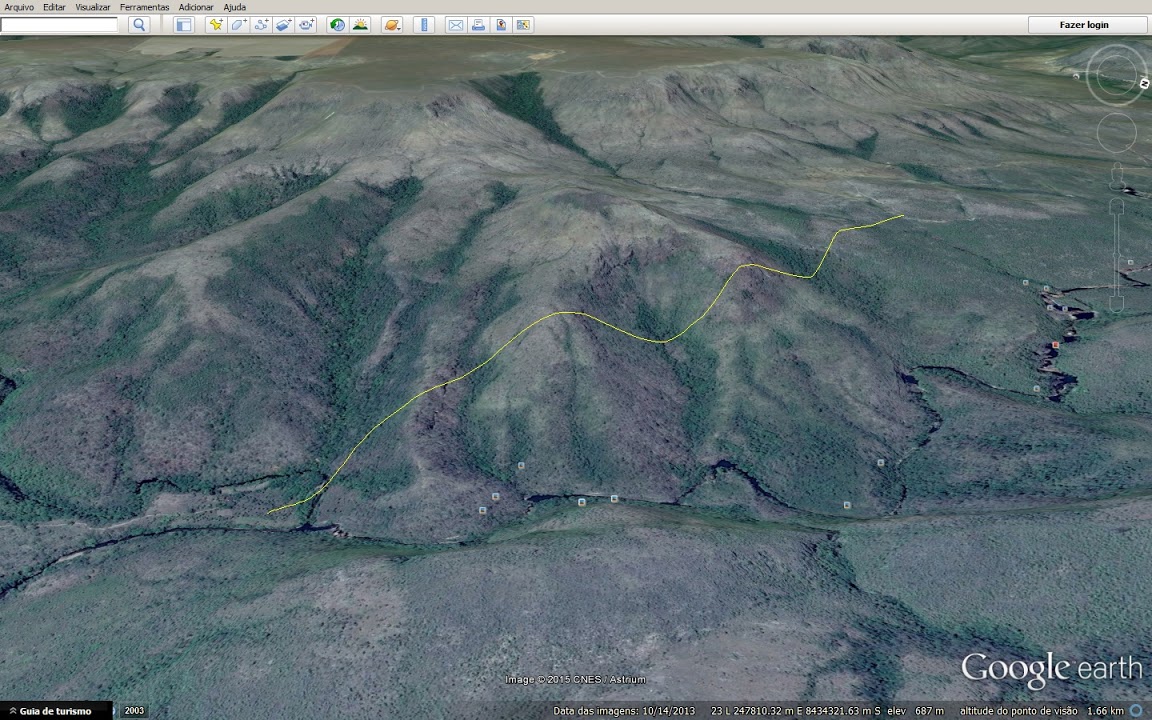Select the add path tool
Viewport: 1152px width, 720px height.
(261, 25)
